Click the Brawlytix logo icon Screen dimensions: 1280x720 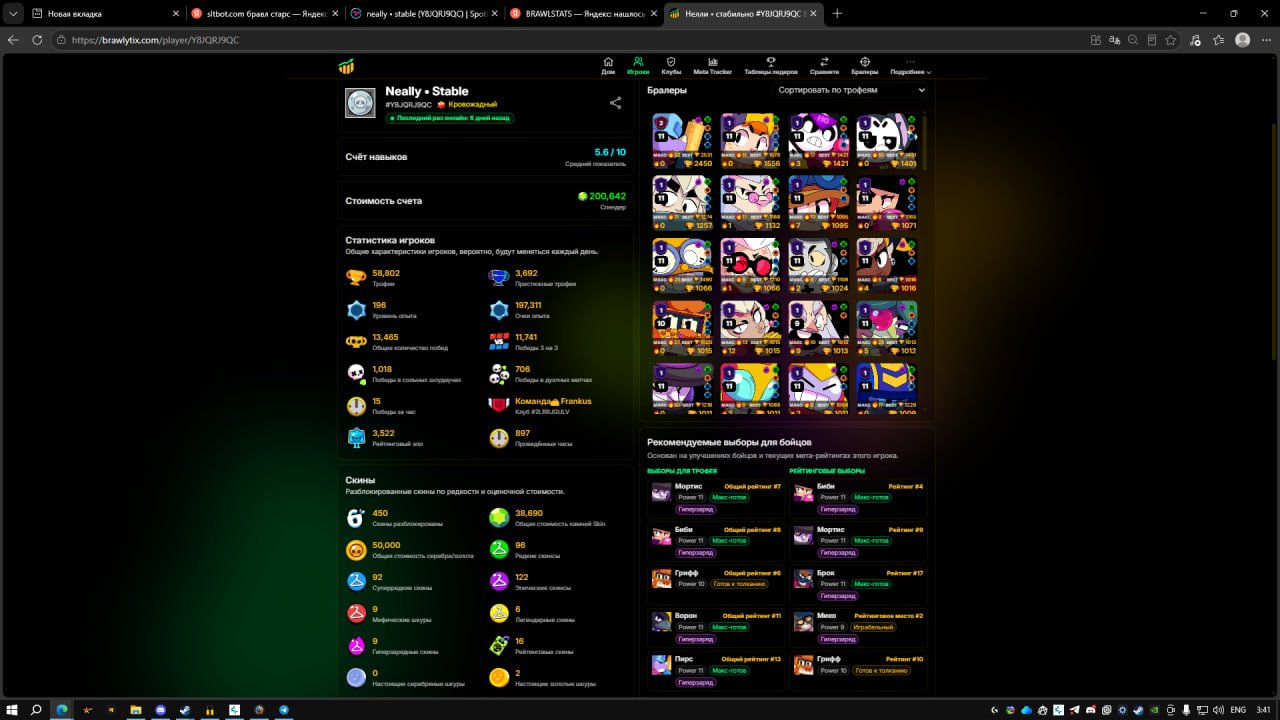point(346,67)
